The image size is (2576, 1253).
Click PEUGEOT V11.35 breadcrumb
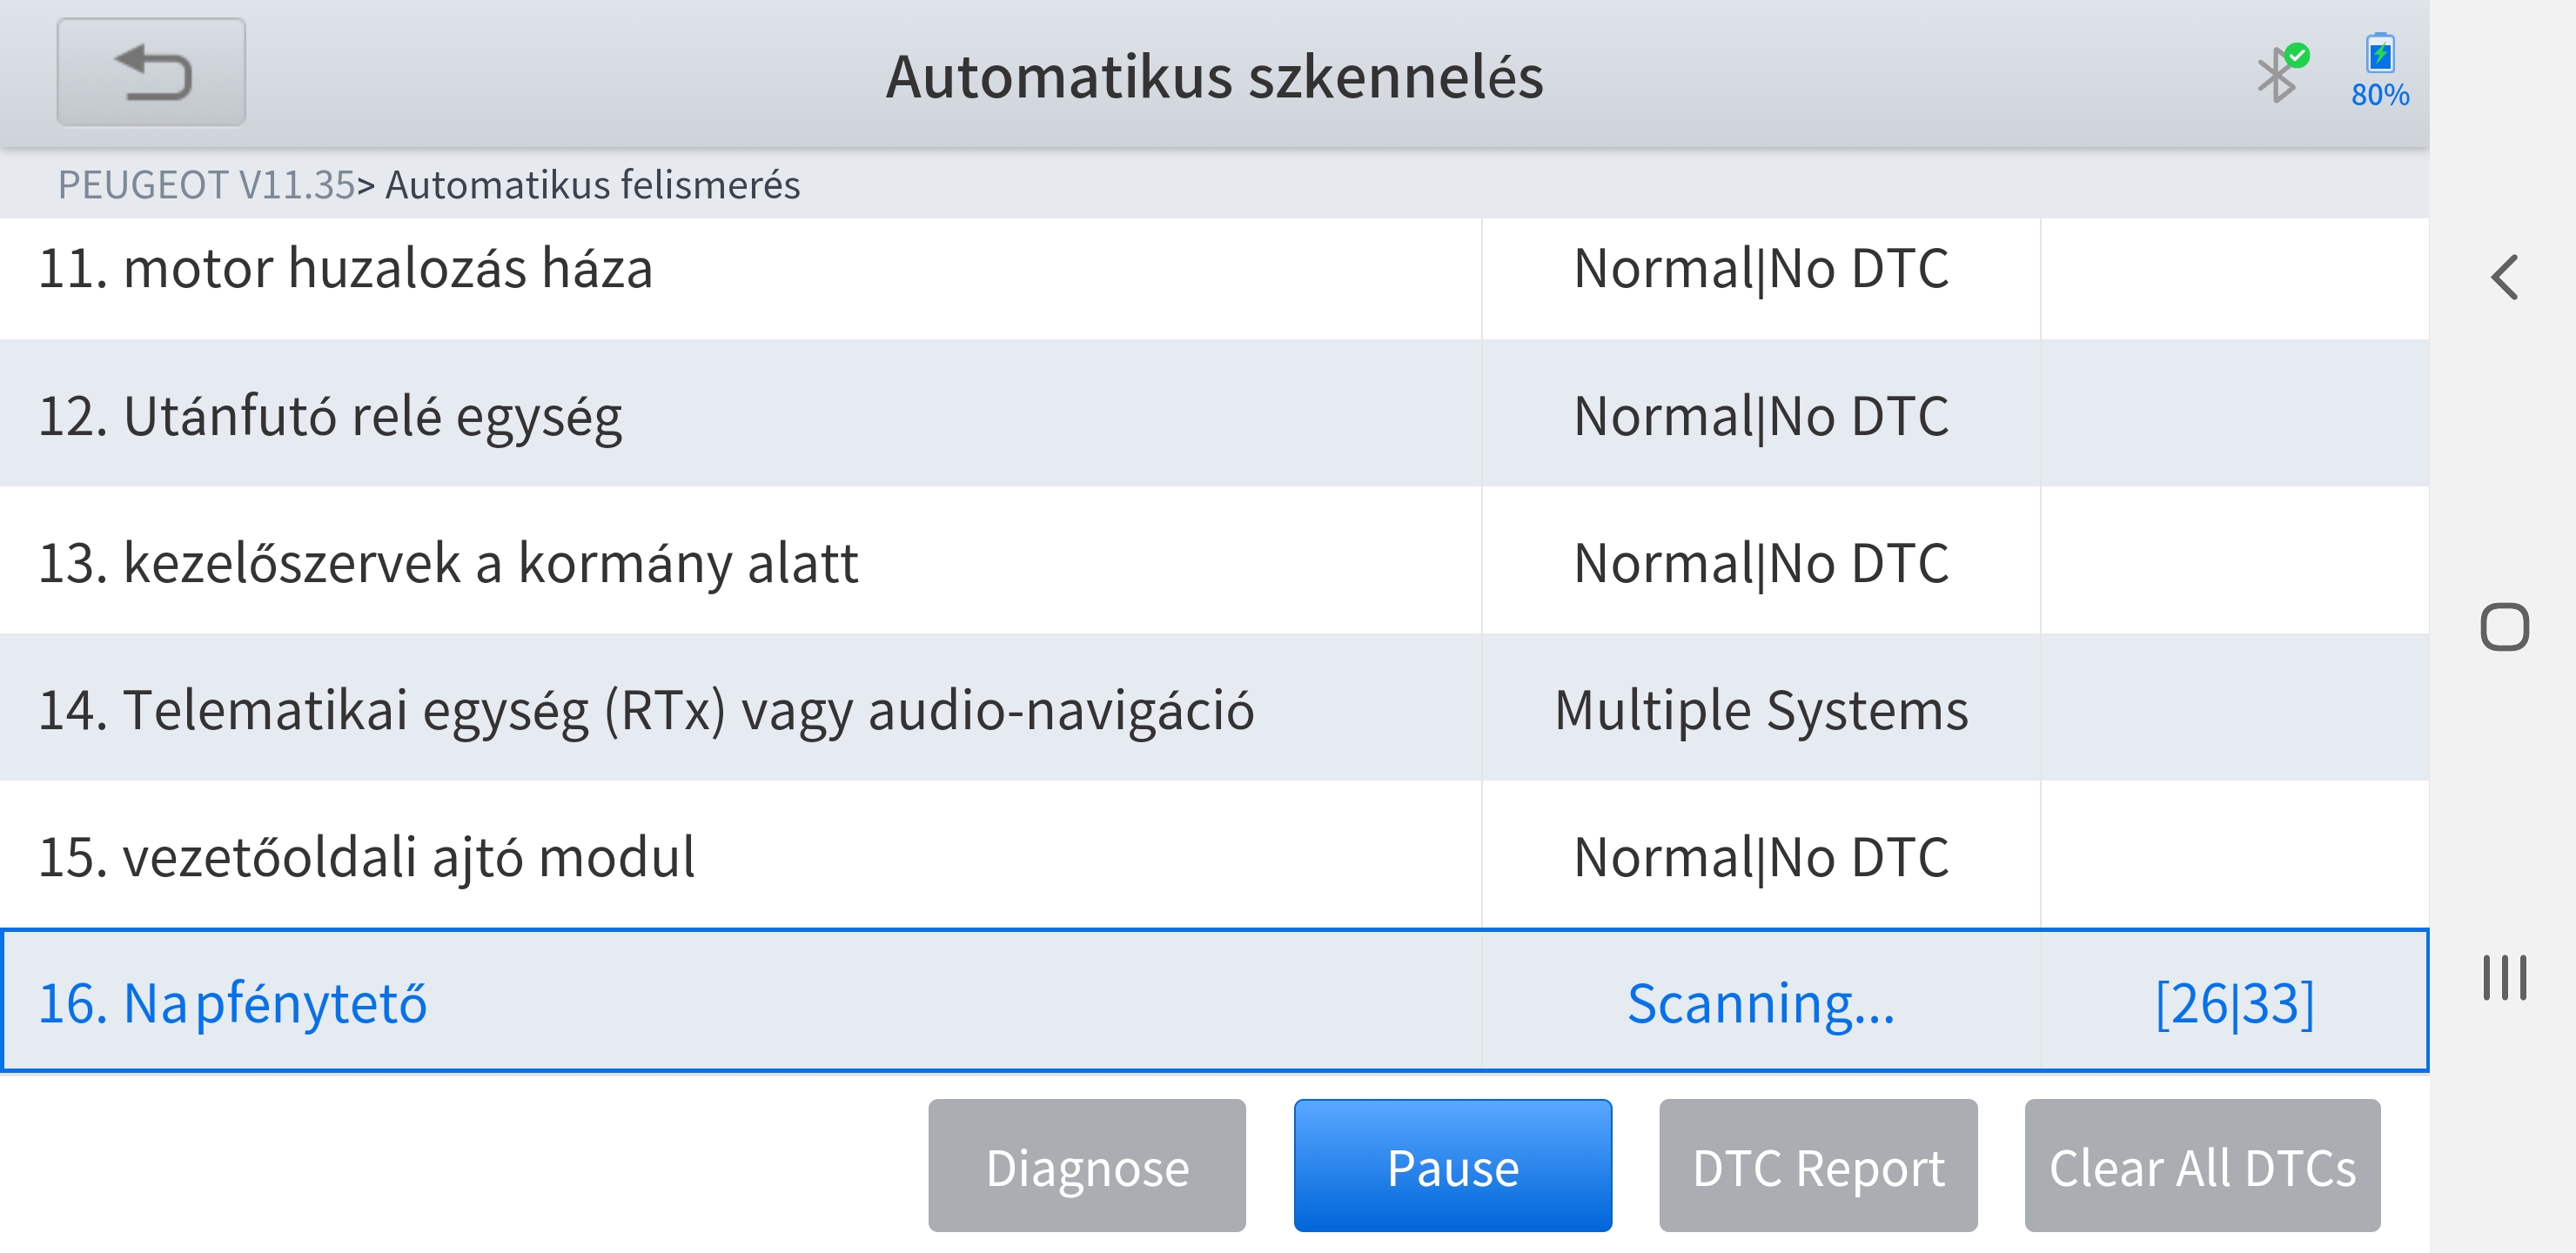(206, 185)
